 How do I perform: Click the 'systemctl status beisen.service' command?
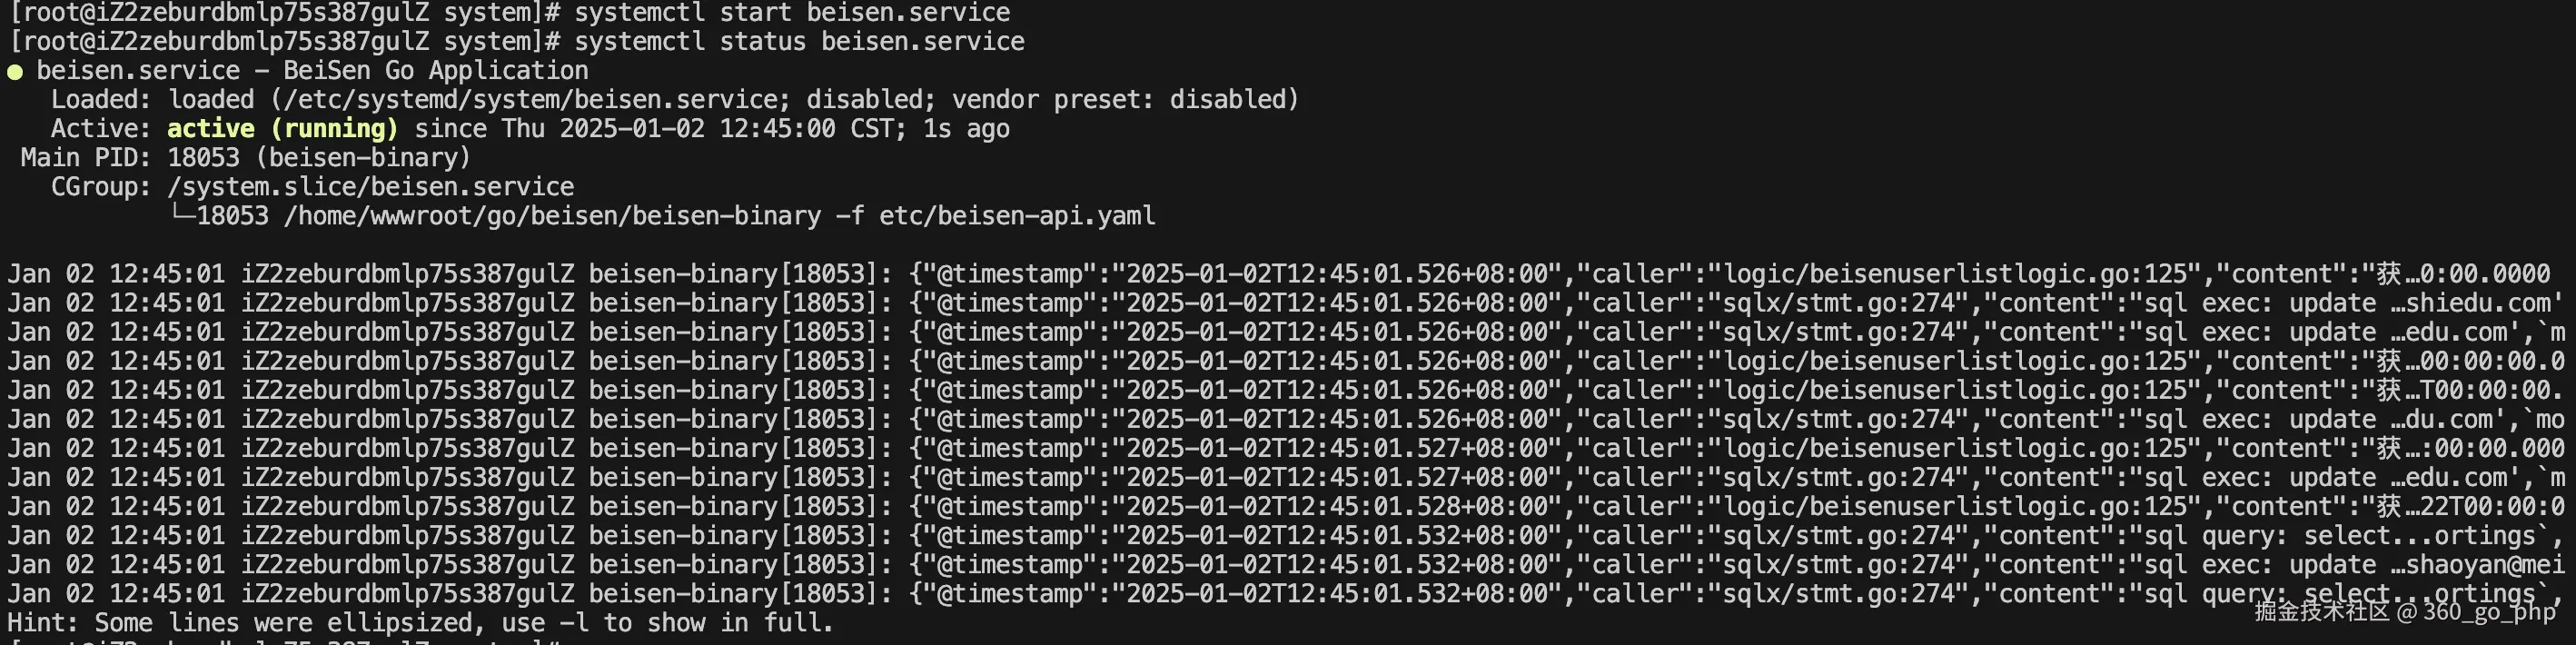coord(799,42)
